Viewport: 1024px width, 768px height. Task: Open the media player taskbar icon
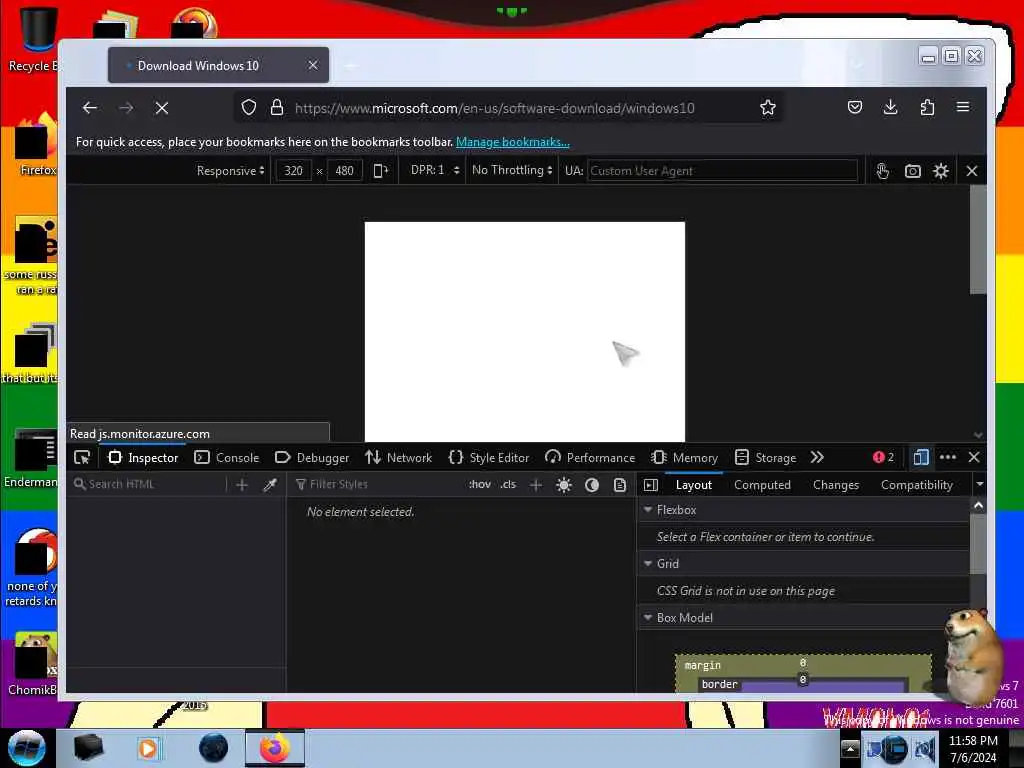pyautogui.click(x=148, y=748)
